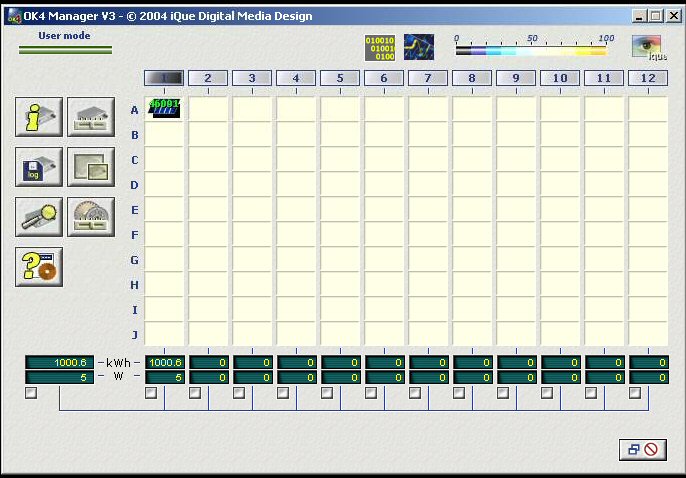The height and width of the screenshot is (478, 686).
Task: Toggle the checkbox below column 12
Action: pyautogui.click(x=635, y=394)
